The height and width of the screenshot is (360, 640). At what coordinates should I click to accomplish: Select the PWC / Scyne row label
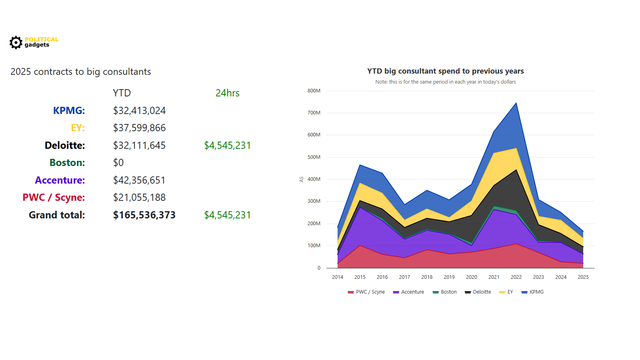tap(53, 198)
